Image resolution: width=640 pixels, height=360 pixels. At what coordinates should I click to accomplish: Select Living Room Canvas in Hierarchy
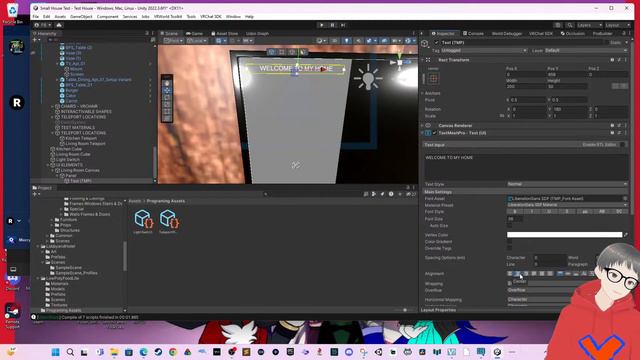tap(80, 170)
